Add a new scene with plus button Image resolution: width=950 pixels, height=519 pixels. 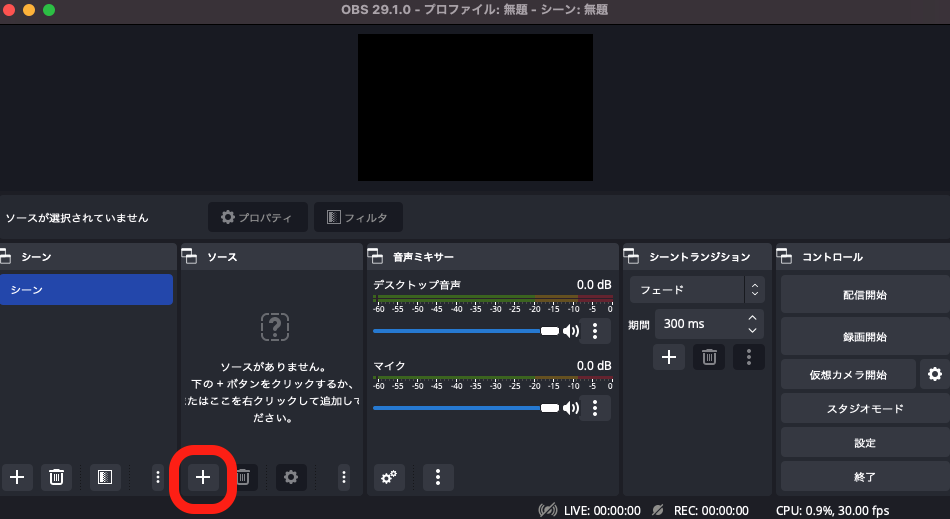point(17,477)
